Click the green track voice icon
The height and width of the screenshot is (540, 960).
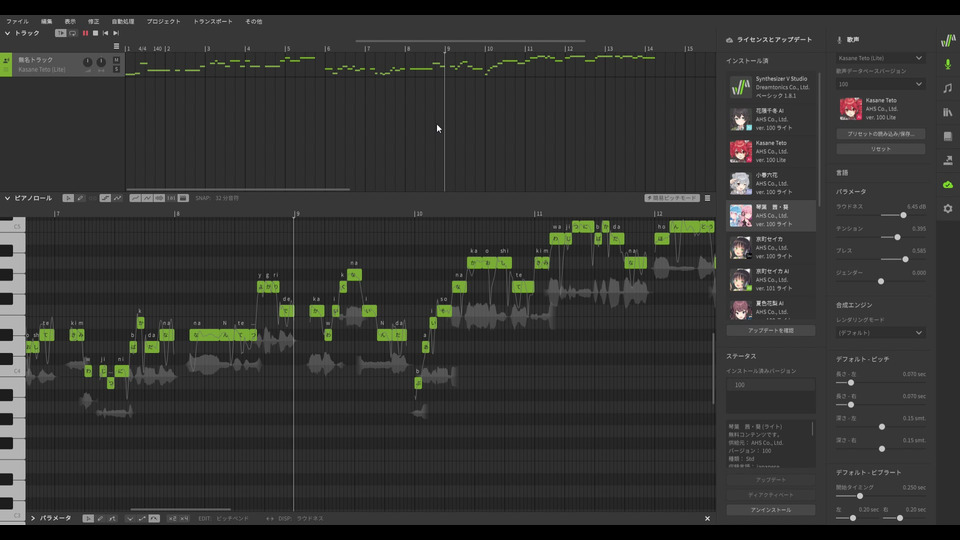tap(6, 61)
